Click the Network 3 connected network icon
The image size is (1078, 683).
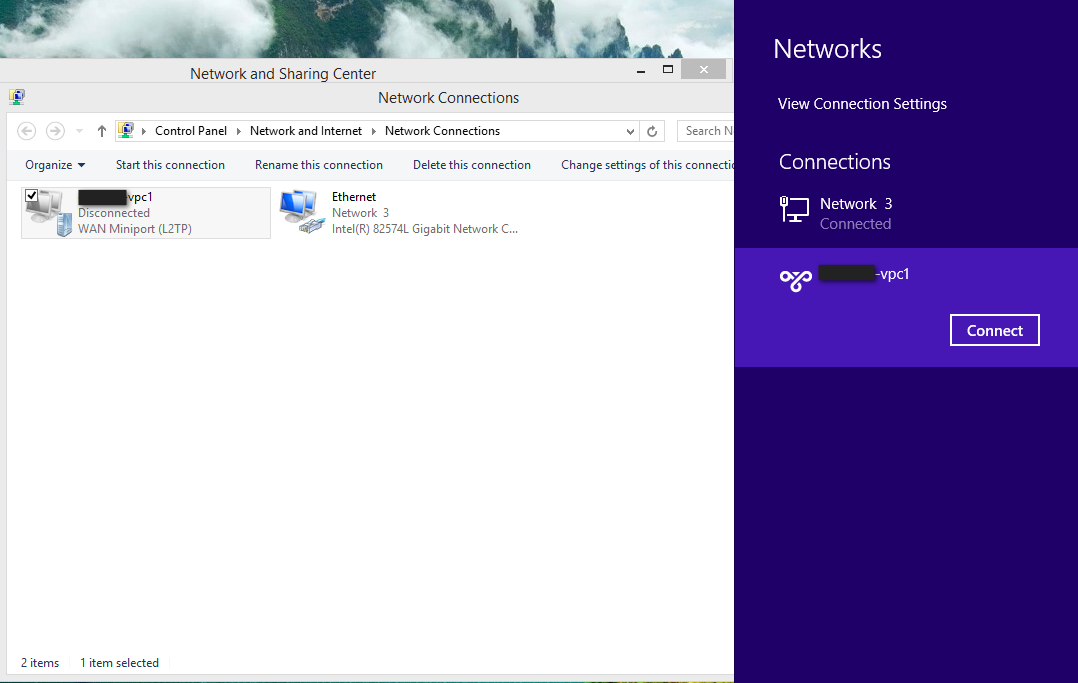coord(795,210)
